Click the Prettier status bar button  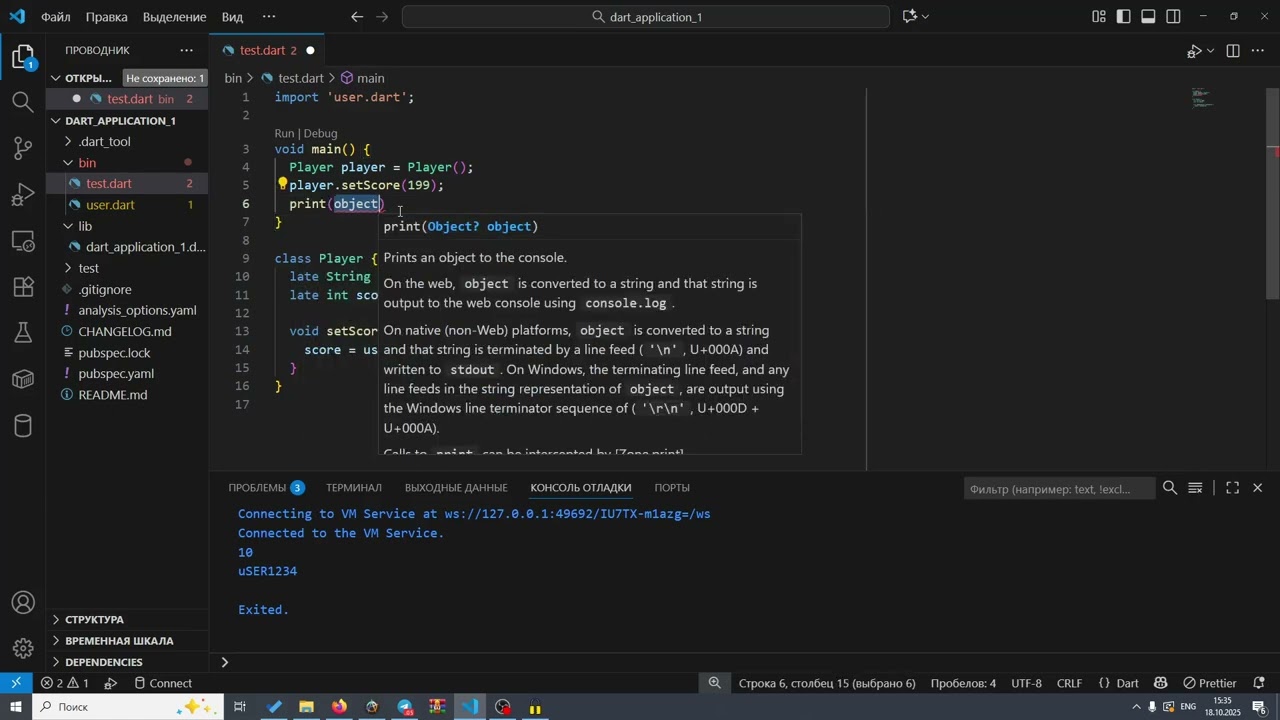point(1210,683)
